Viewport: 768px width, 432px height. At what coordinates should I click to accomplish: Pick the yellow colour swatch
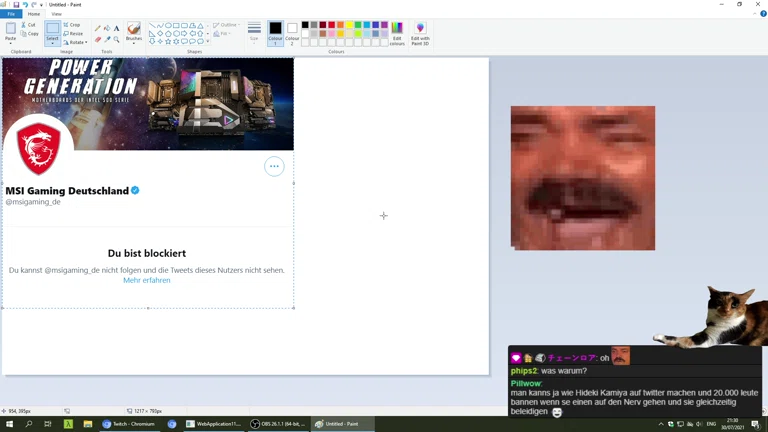[349, 25]
